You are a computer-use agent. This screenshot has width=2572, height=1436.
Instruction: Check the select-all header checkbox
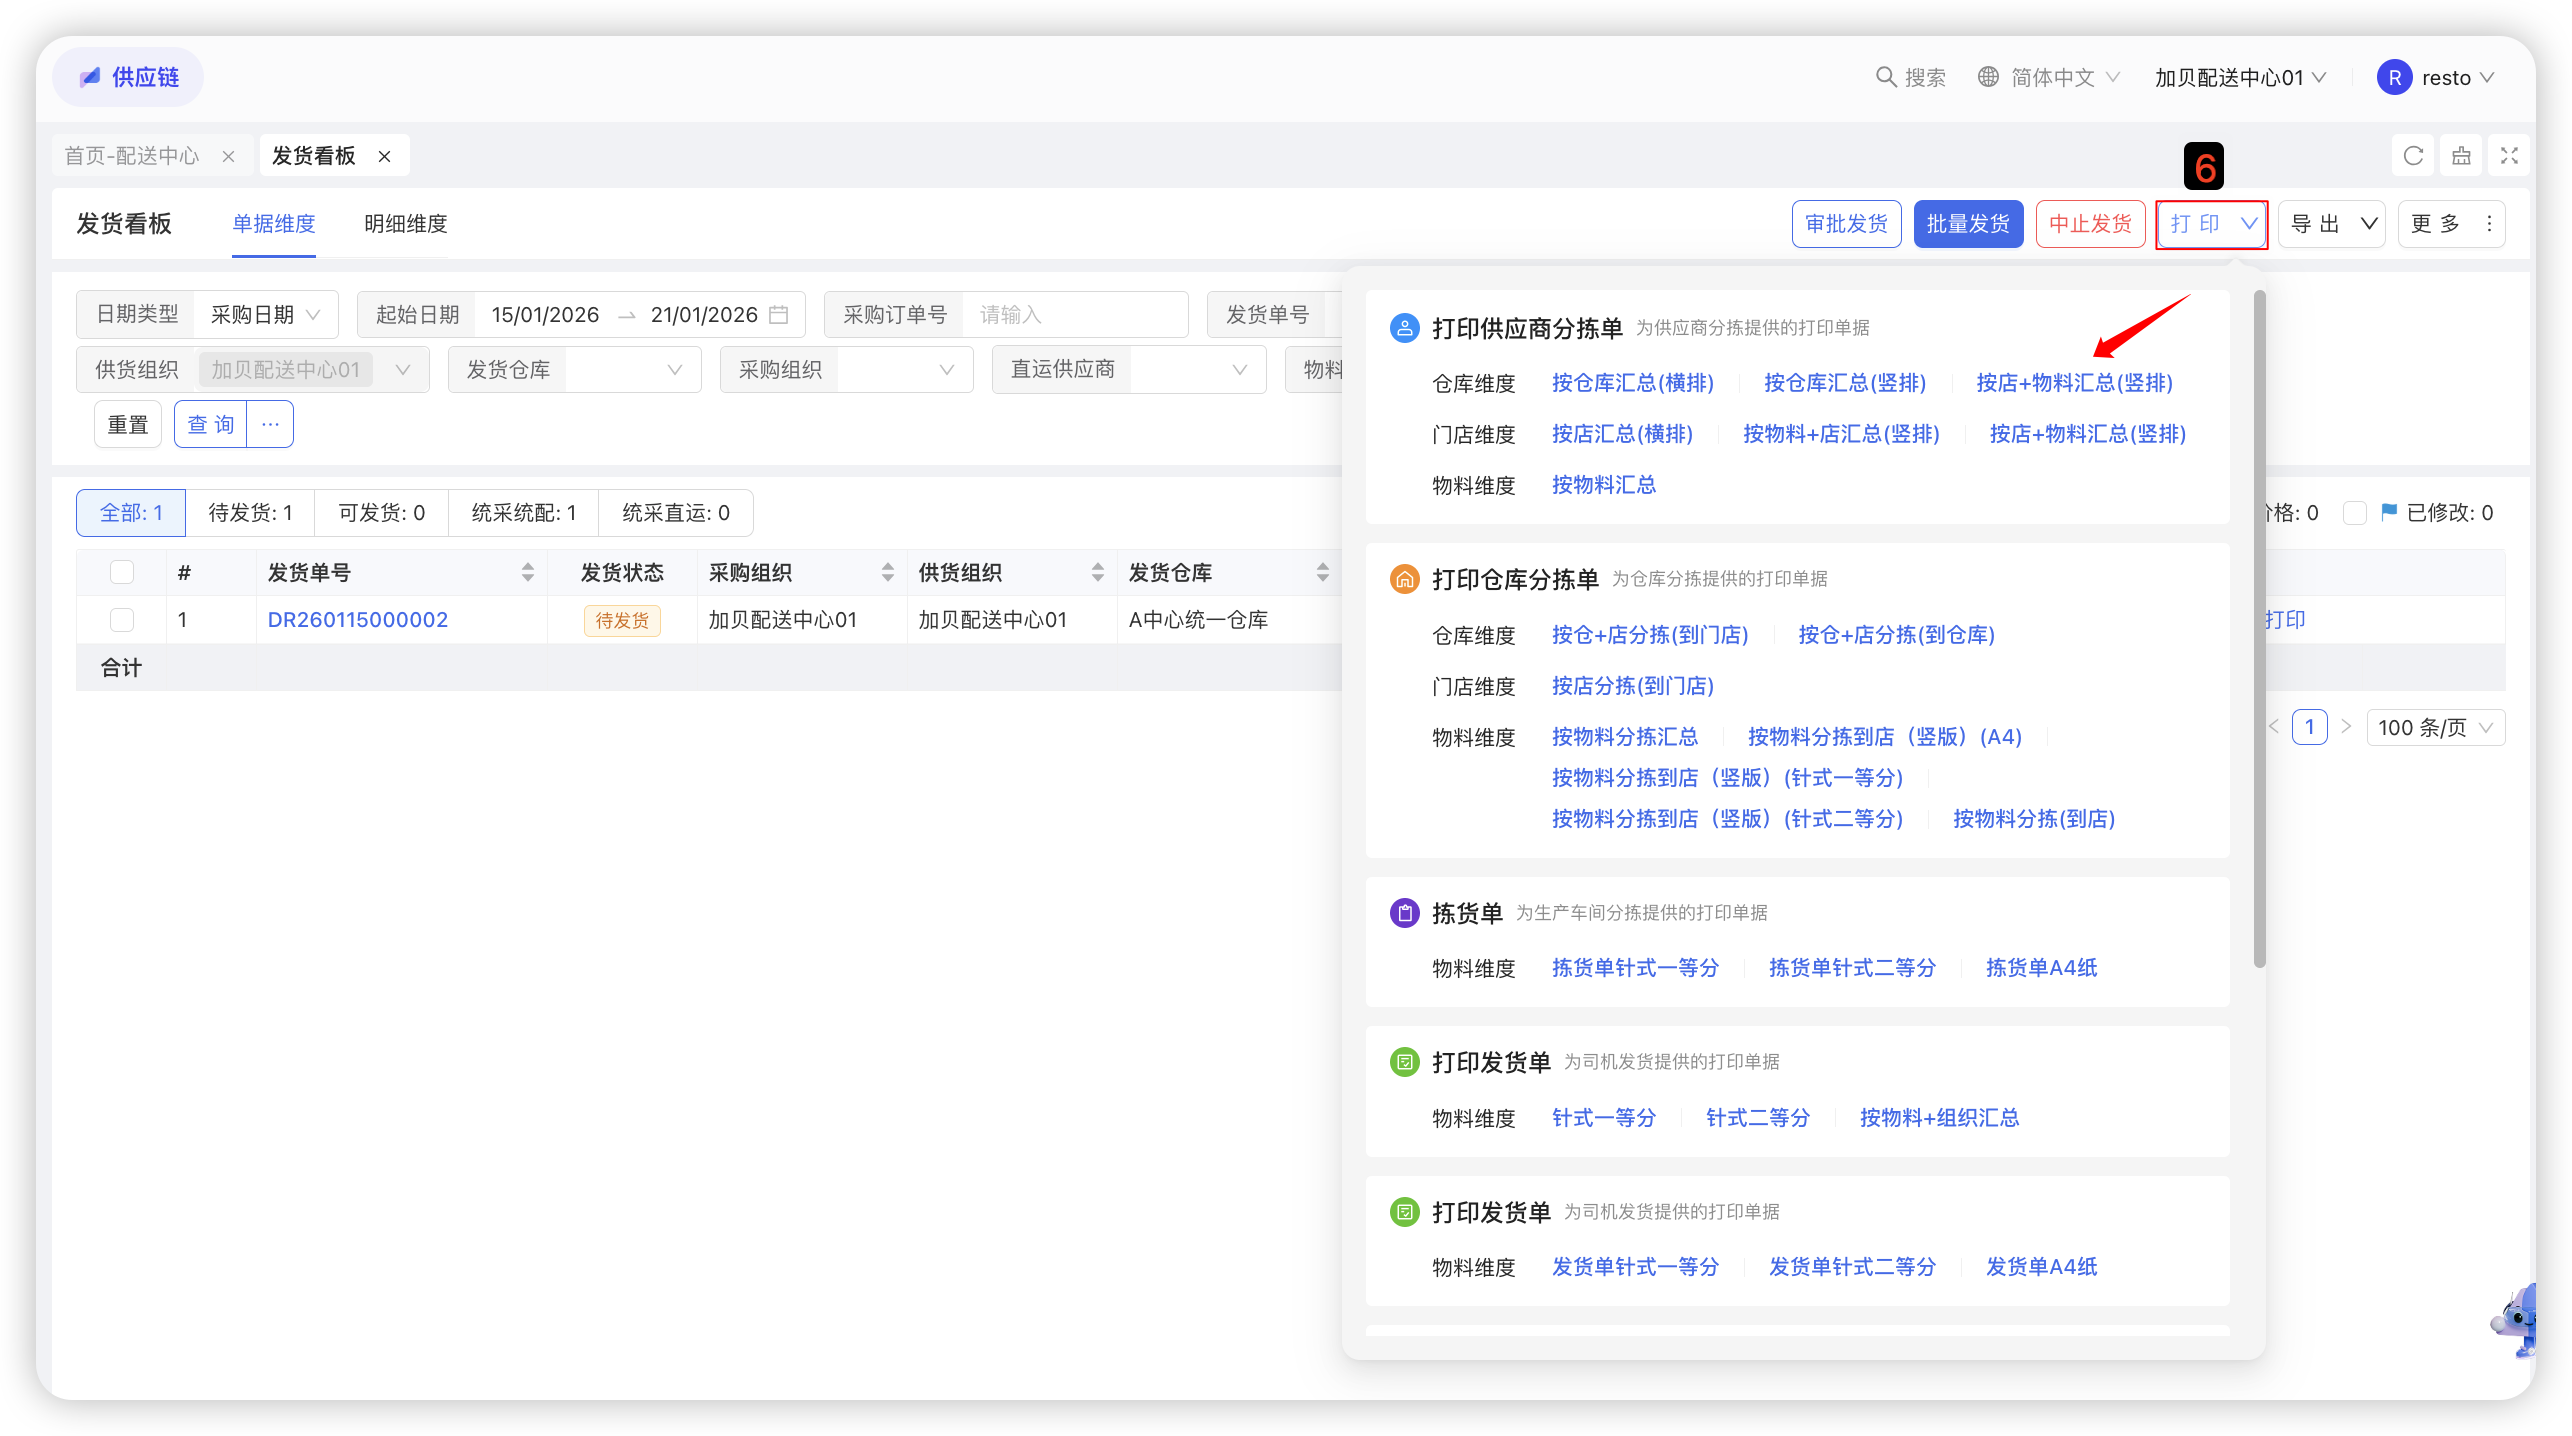122,573
